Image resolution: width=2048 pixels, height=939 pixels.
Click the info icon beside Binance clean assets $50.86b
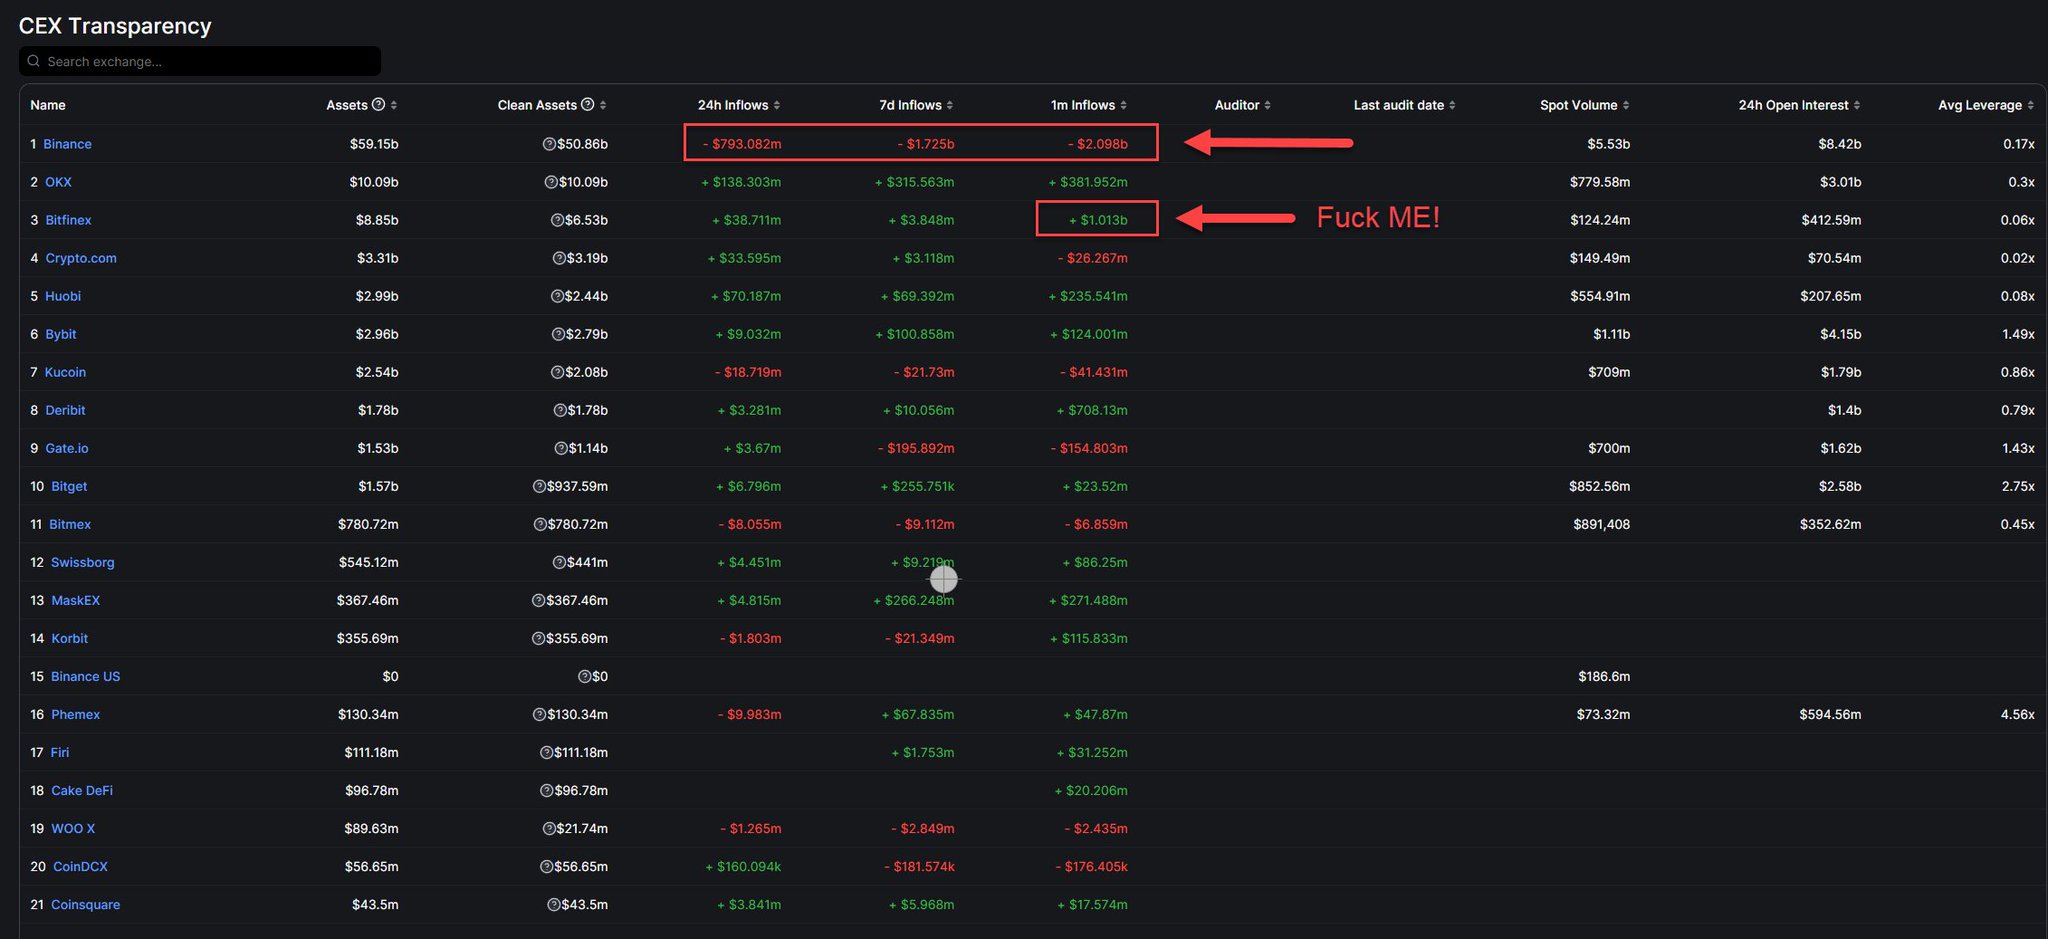549,144
